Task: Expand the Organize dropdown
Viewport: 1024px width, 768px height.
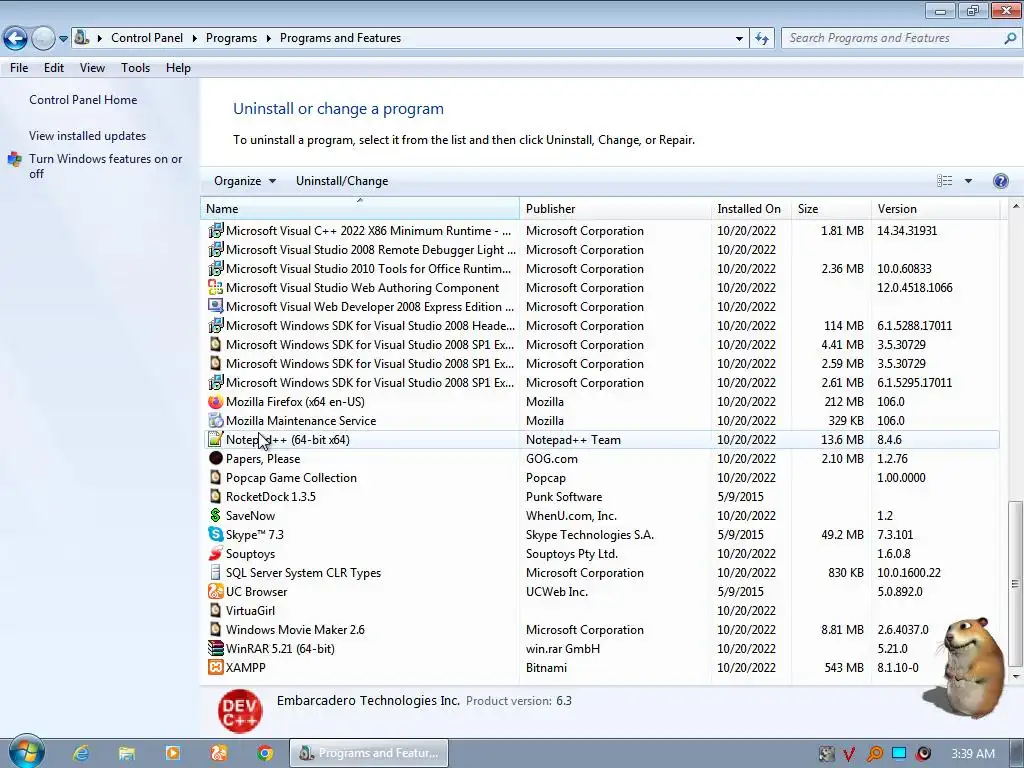Action: pyautogui.click(x=245, y=181)
